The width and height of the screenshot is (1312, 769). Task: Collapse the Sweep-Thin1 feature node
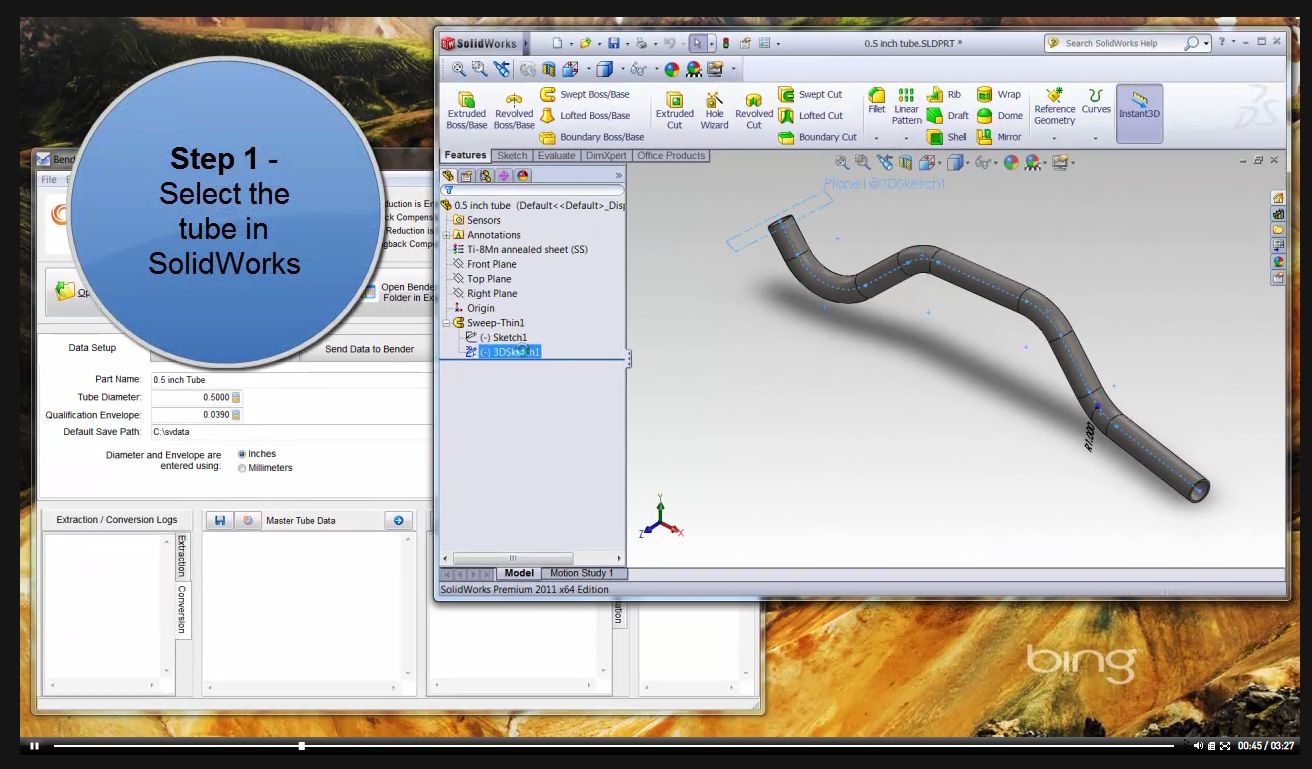click(x=447, y=323)
